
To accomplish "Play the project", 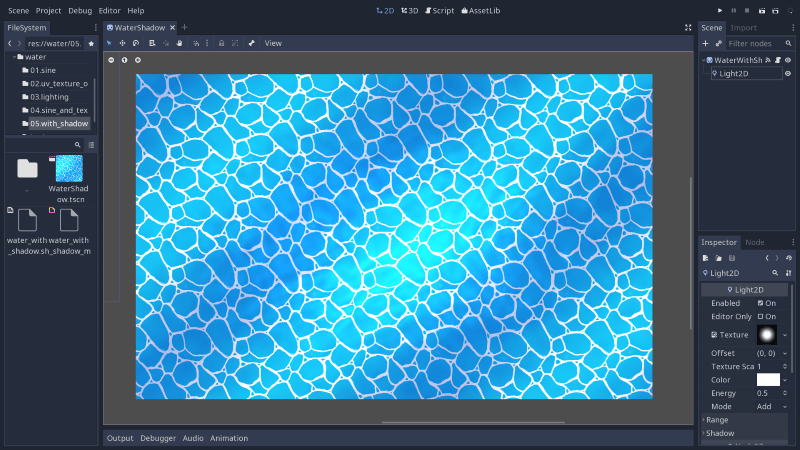I will tap(720, 11).
